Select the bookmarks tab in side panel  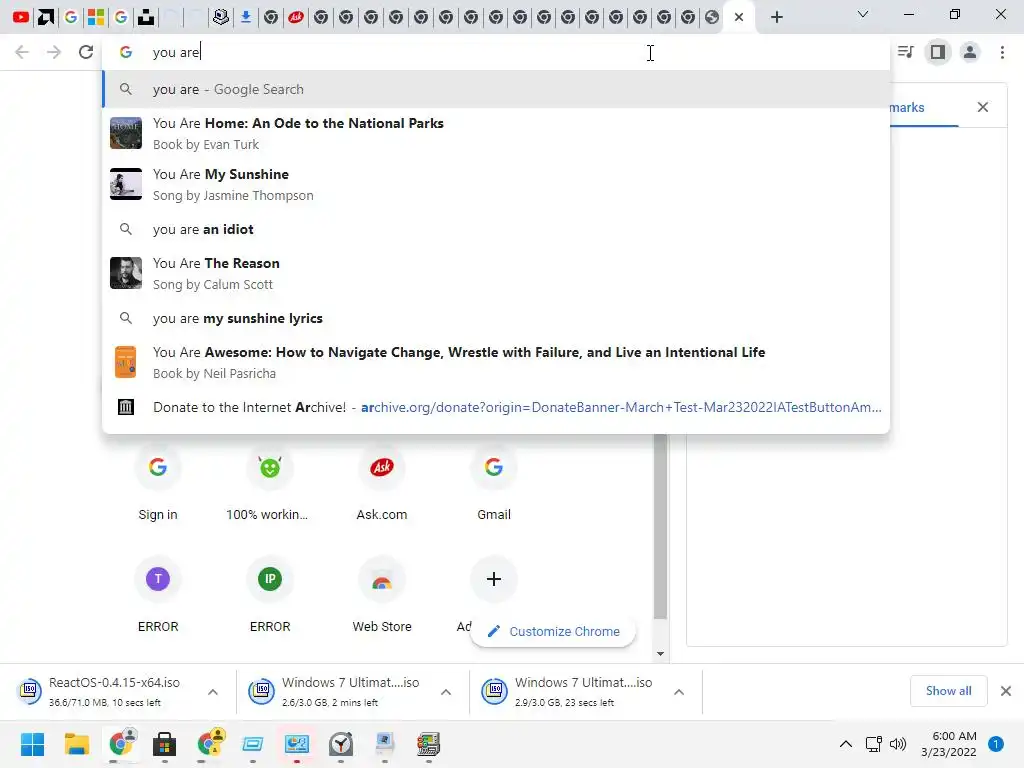[x=923, y=108]
